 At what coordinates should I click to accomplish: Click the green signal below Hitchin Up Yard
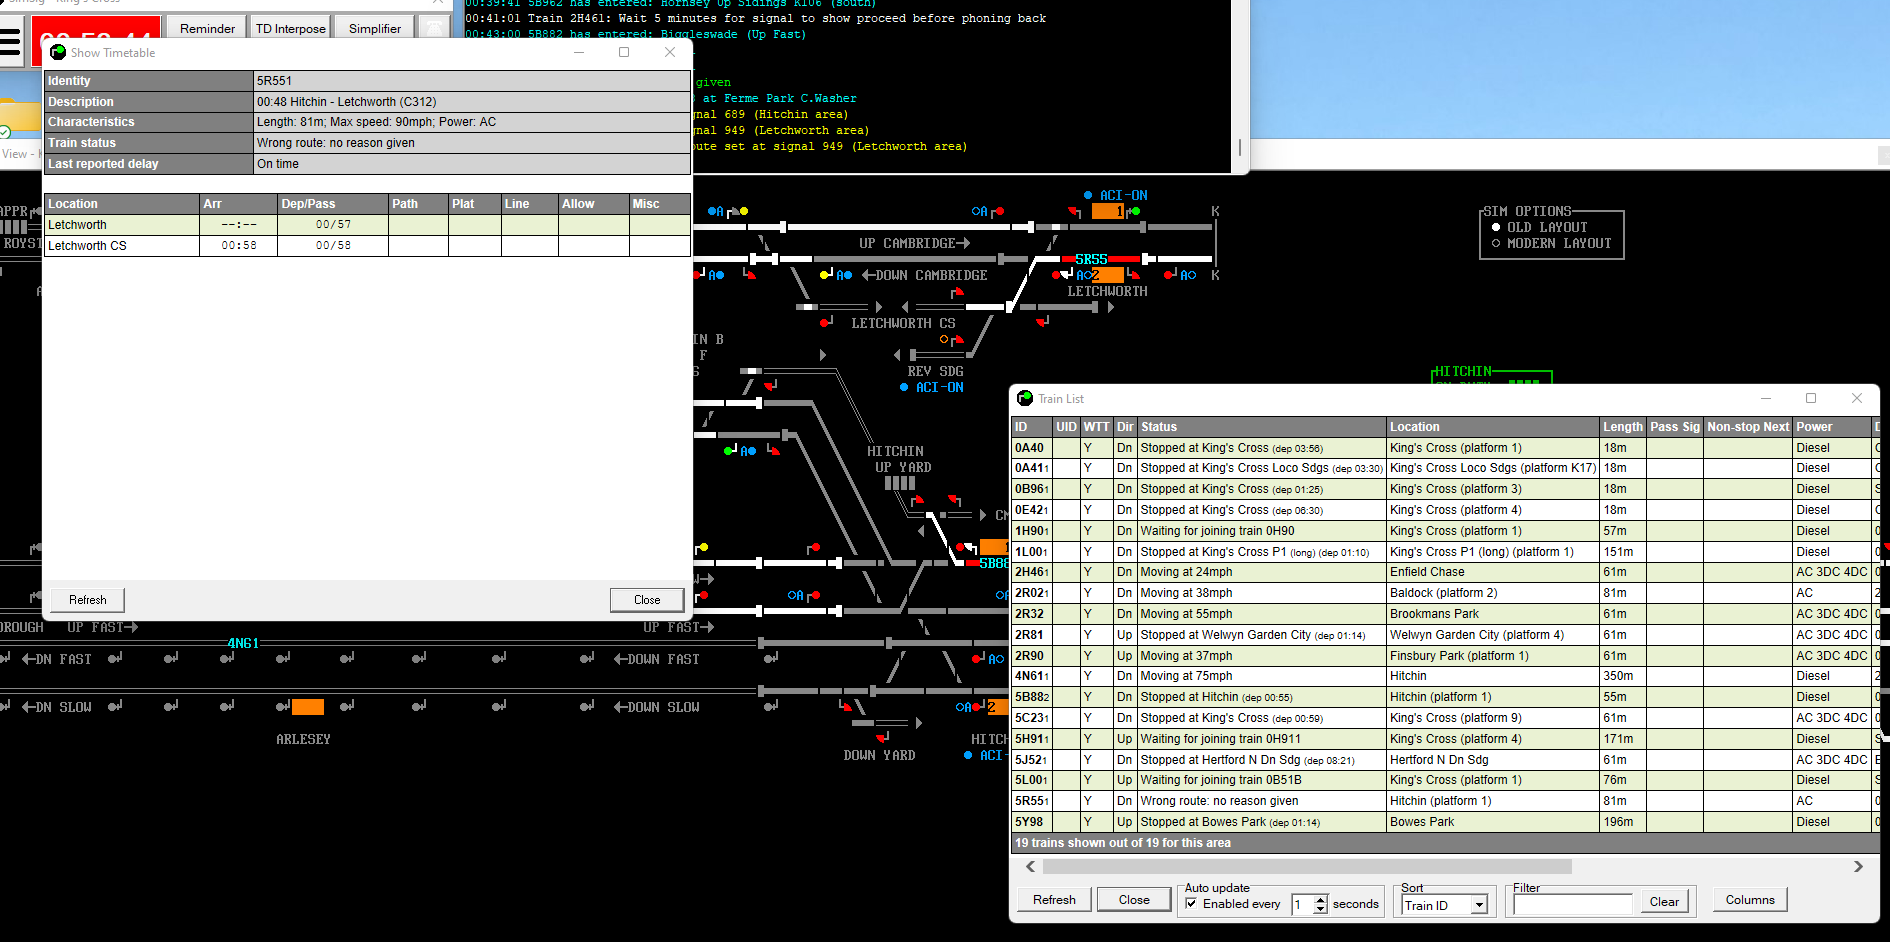tap(729, 451)
